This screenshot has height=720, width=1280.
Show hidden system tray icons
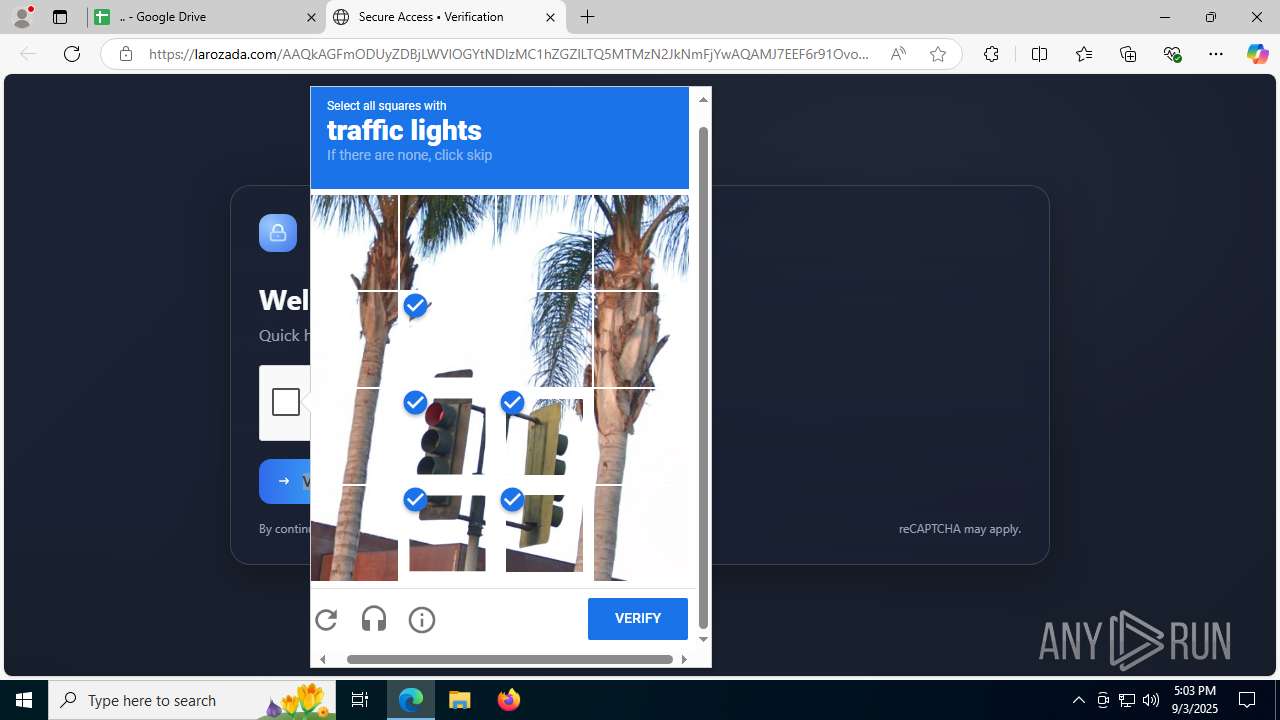click(1078, 700)
